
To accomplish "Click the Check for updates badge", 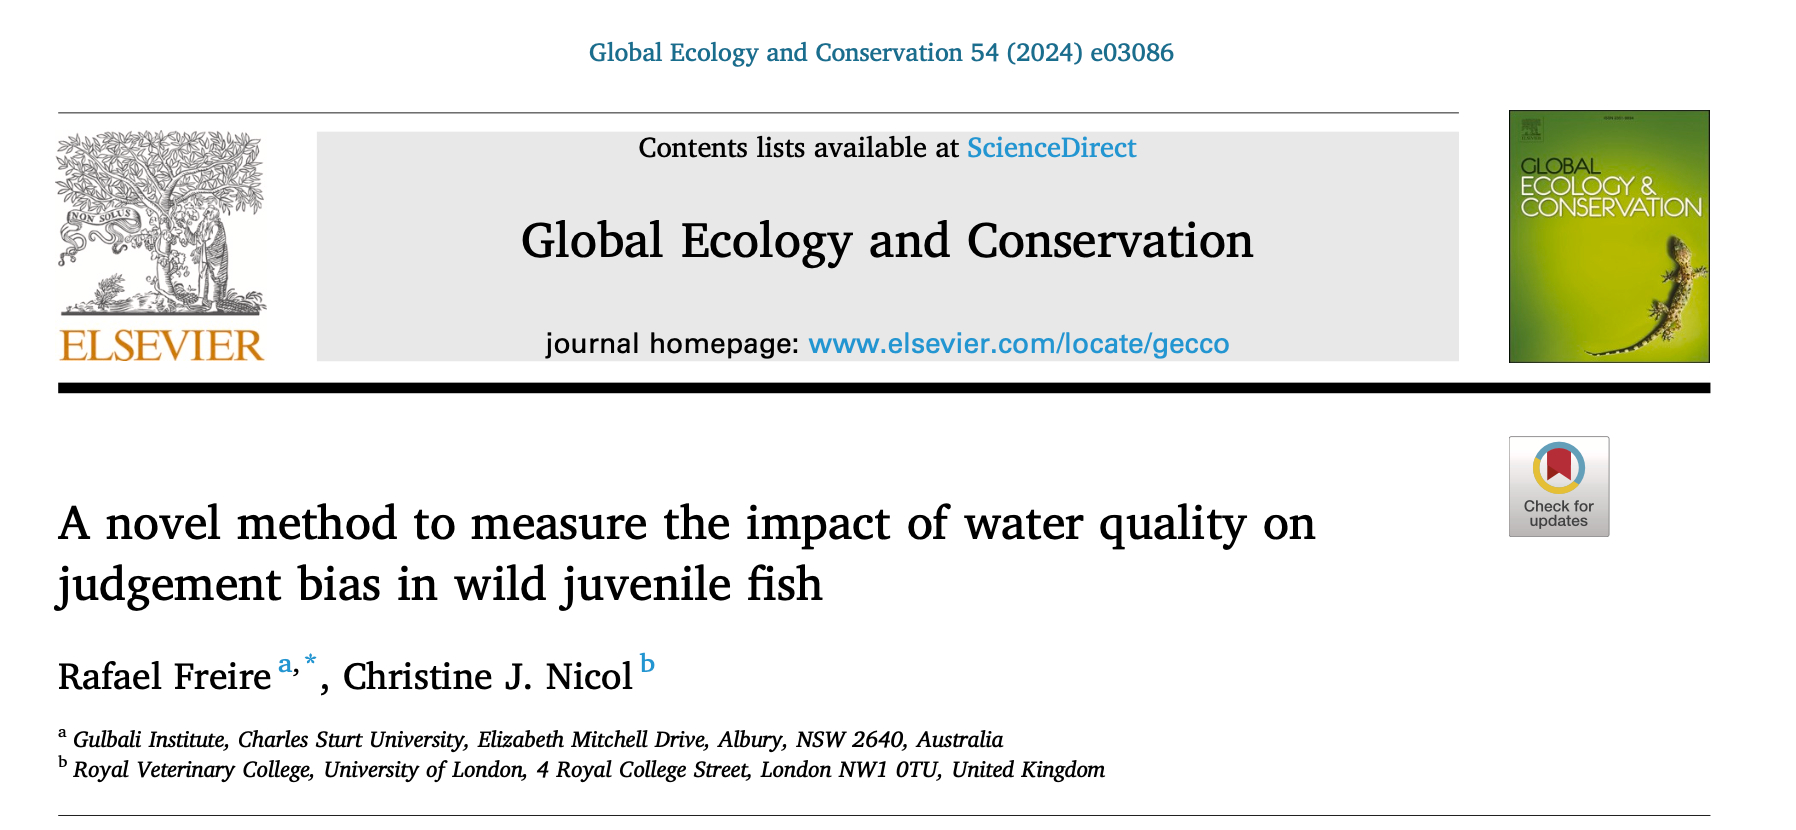I will tap(1558, 486).
